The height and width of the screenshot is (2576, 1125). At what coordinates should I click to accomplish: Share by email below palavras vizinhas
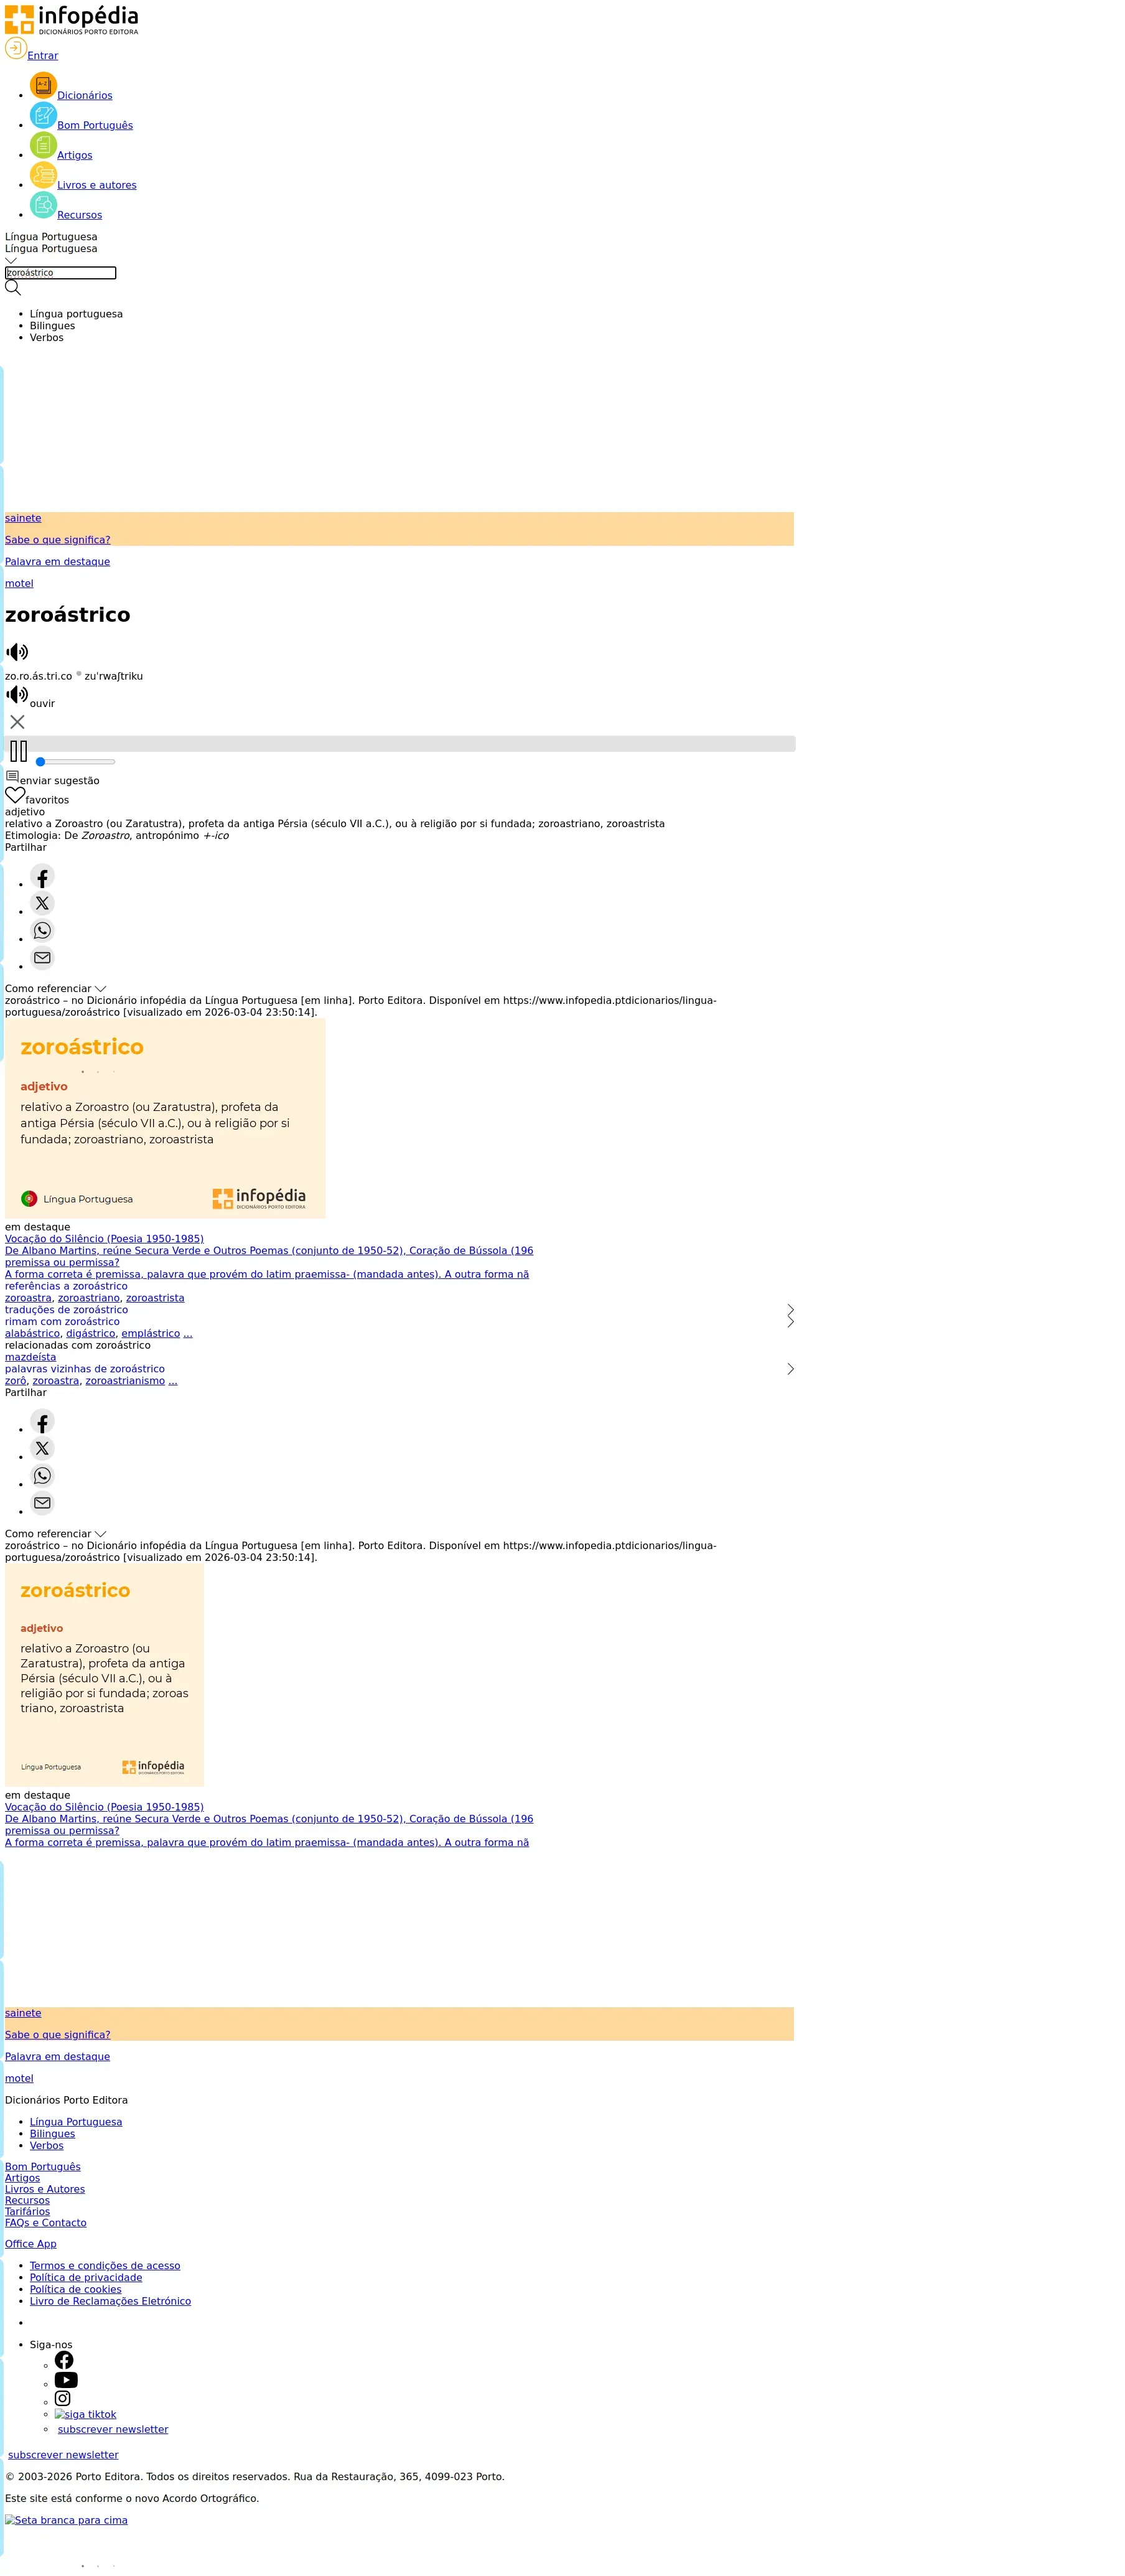click(42, 1503)
